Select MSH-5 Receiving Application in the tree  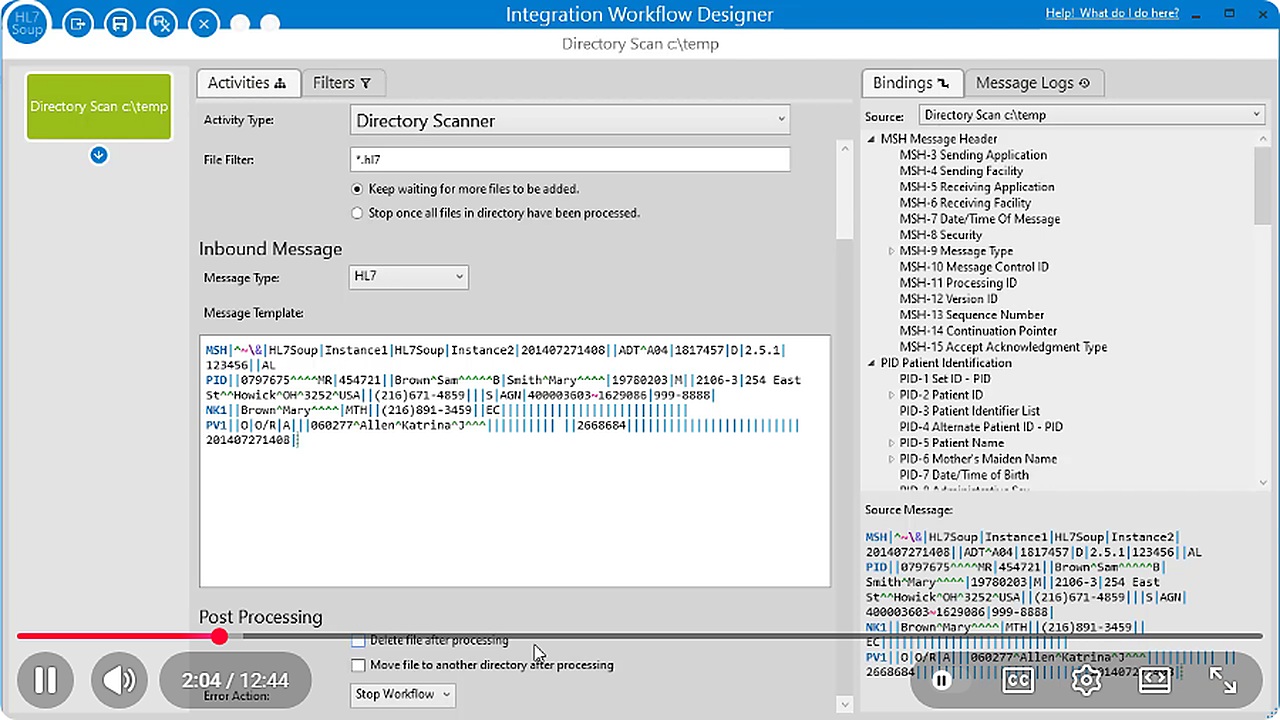(976, 187)
